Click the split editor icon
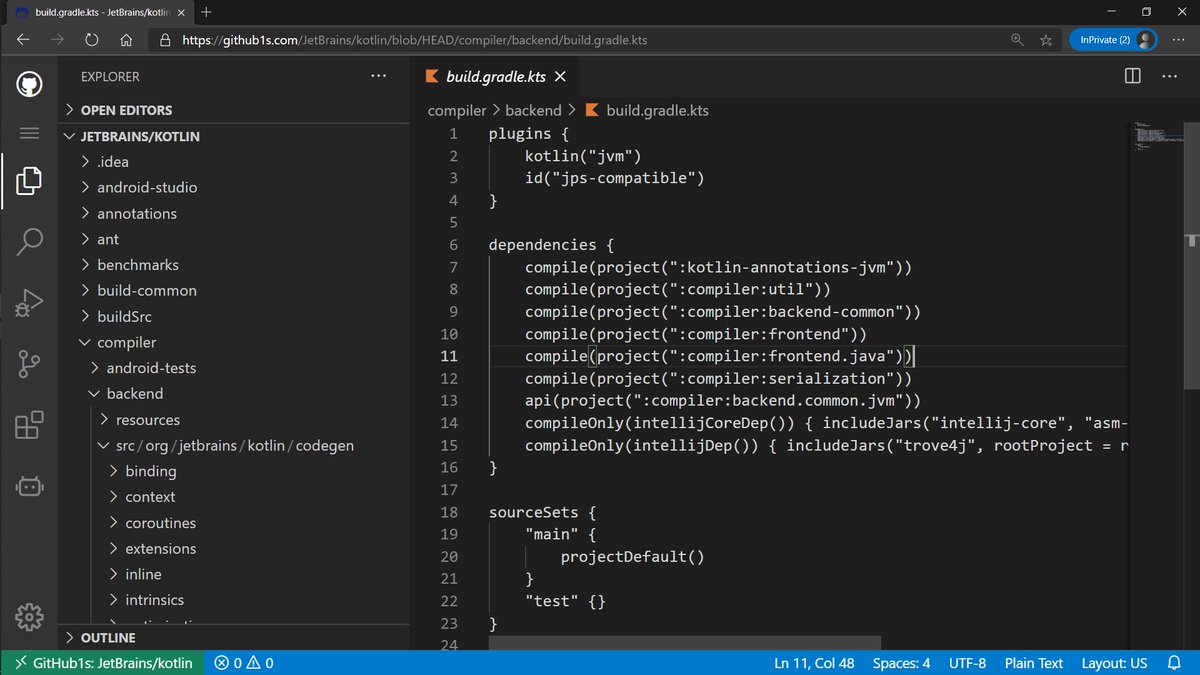Image resolution: width=1200 pixels, height=675 pixels. click(x=1133, y=76)
